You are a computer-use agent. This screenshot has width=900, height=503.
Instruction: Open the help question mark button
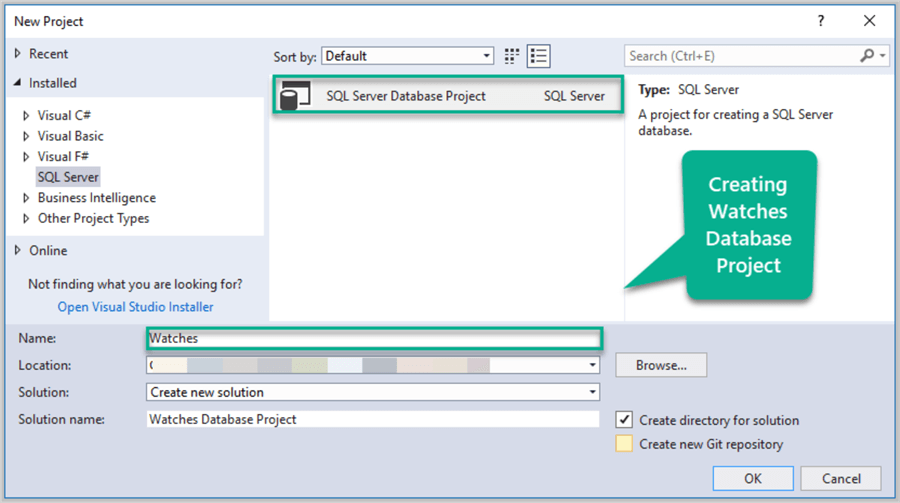821,21
